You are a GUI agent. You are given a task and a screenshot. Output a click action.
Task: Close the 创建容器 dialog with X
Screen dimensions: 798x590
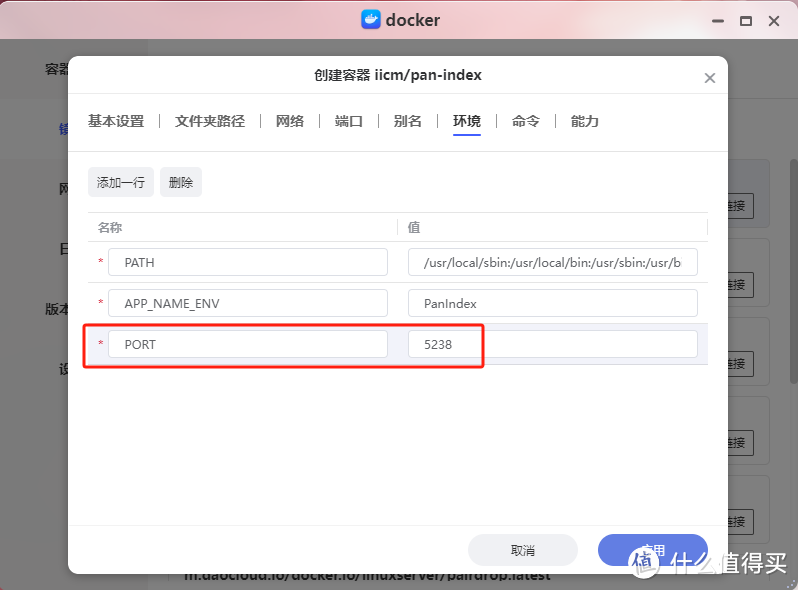(x=709, y=78)
